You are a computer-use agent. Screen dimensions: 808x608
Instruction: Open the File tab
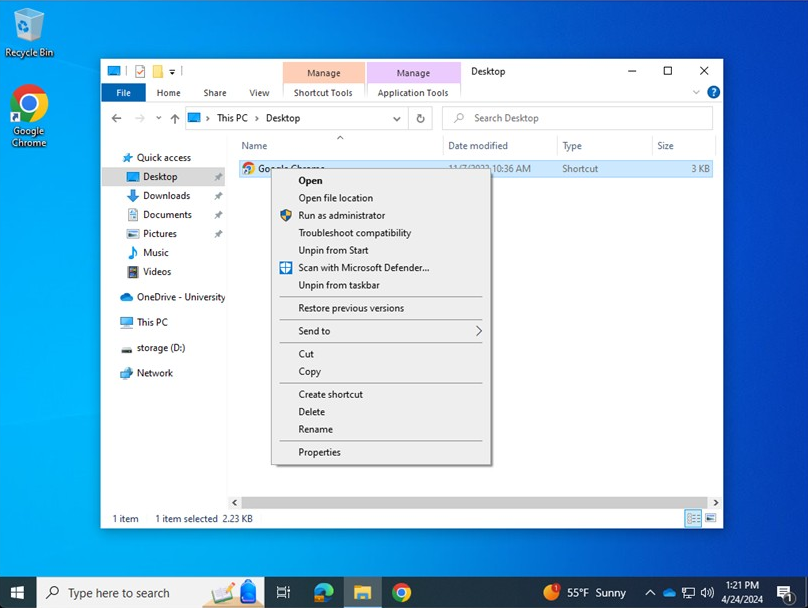tap(124, 93)
